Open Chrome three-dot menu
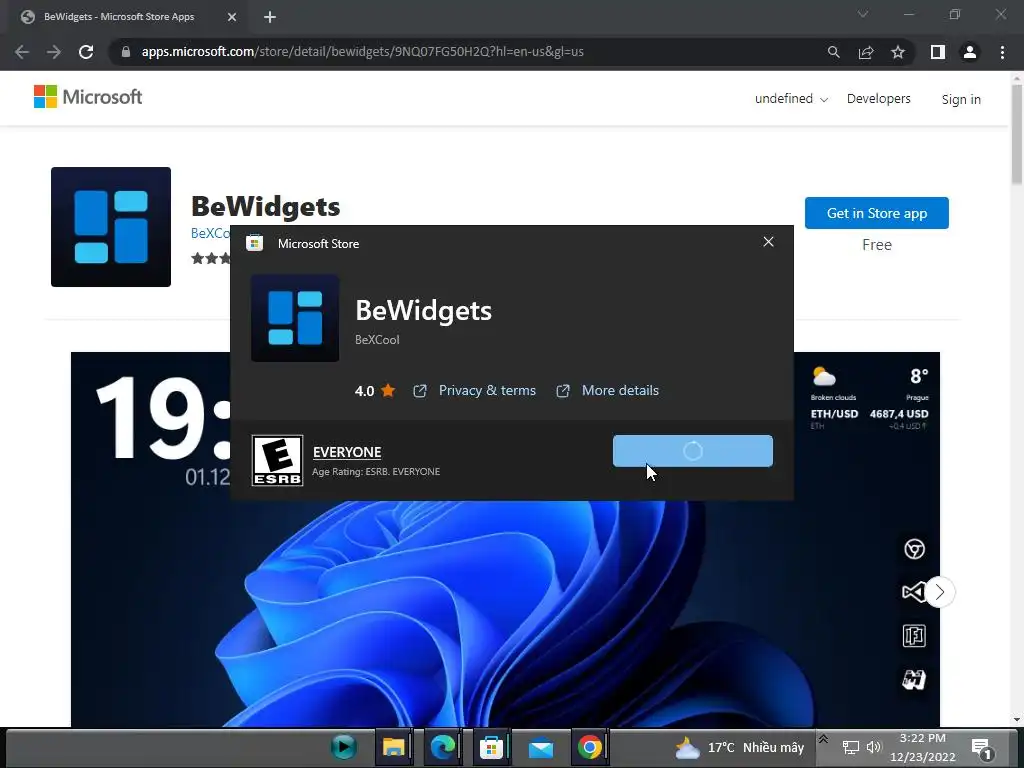Screen dimensions: 1024x768 (1002, 52)
